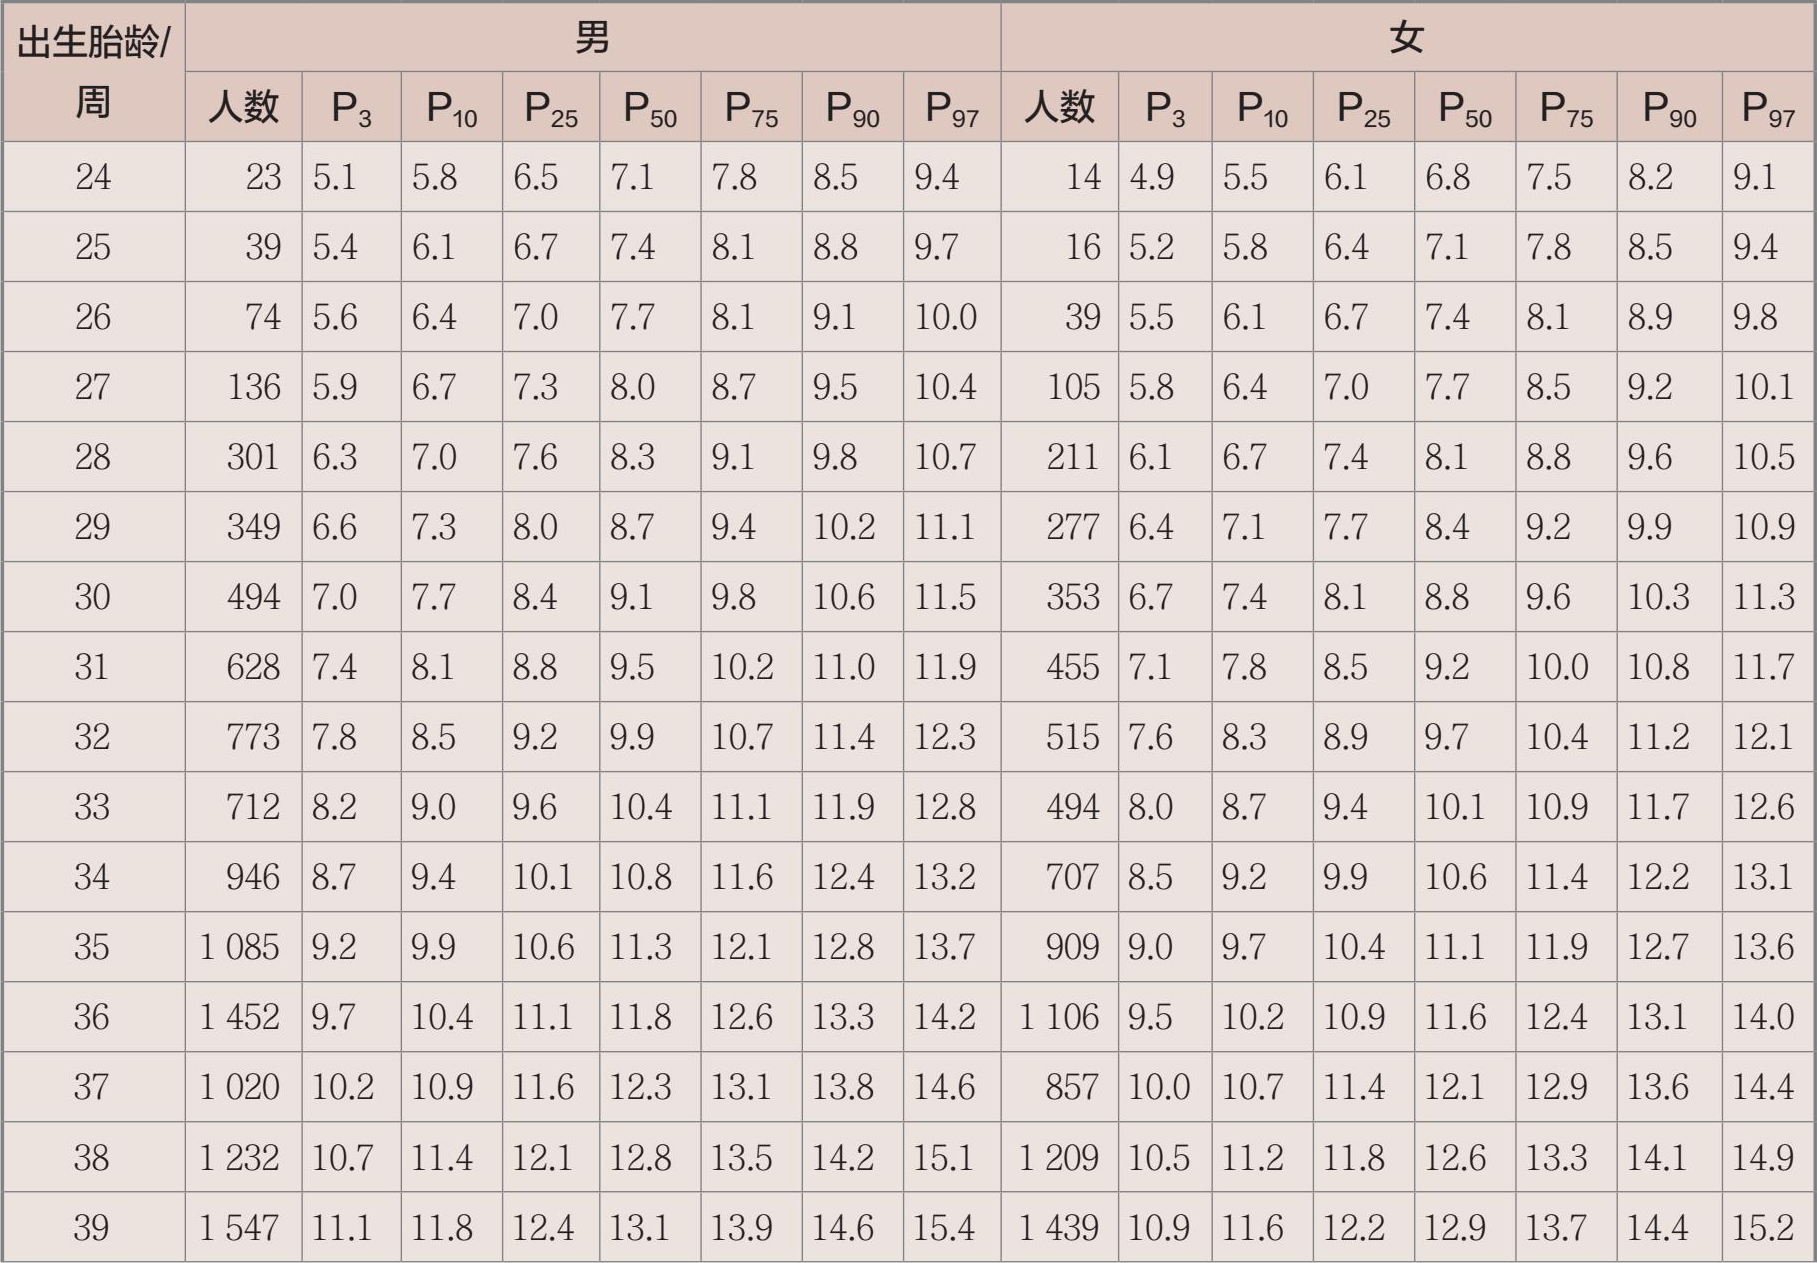Click male count 74 in week 26
The image size is (1817, 1263).
[264, 317]
